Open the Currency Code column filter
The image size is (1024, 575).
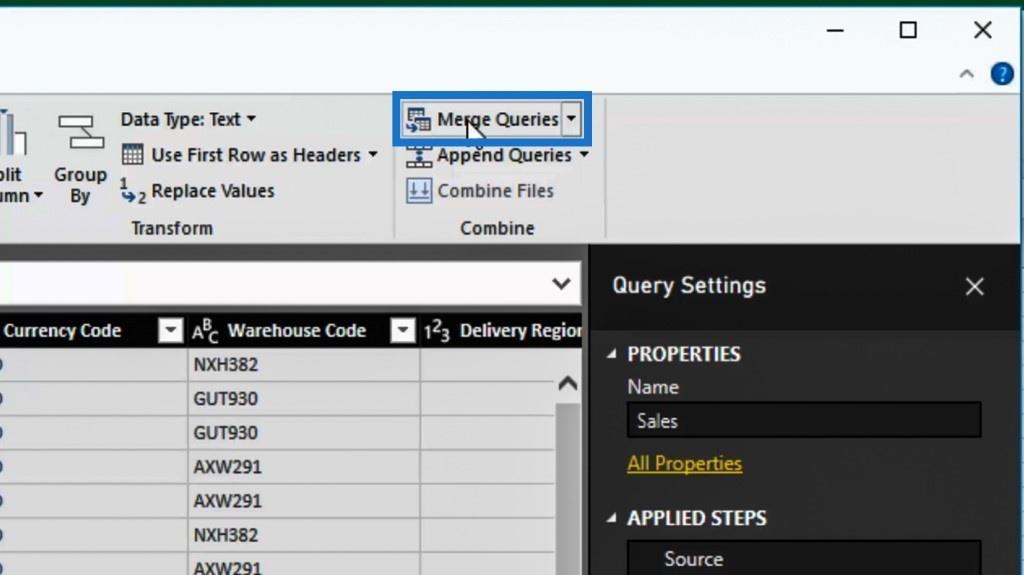(x=170, y=331)
